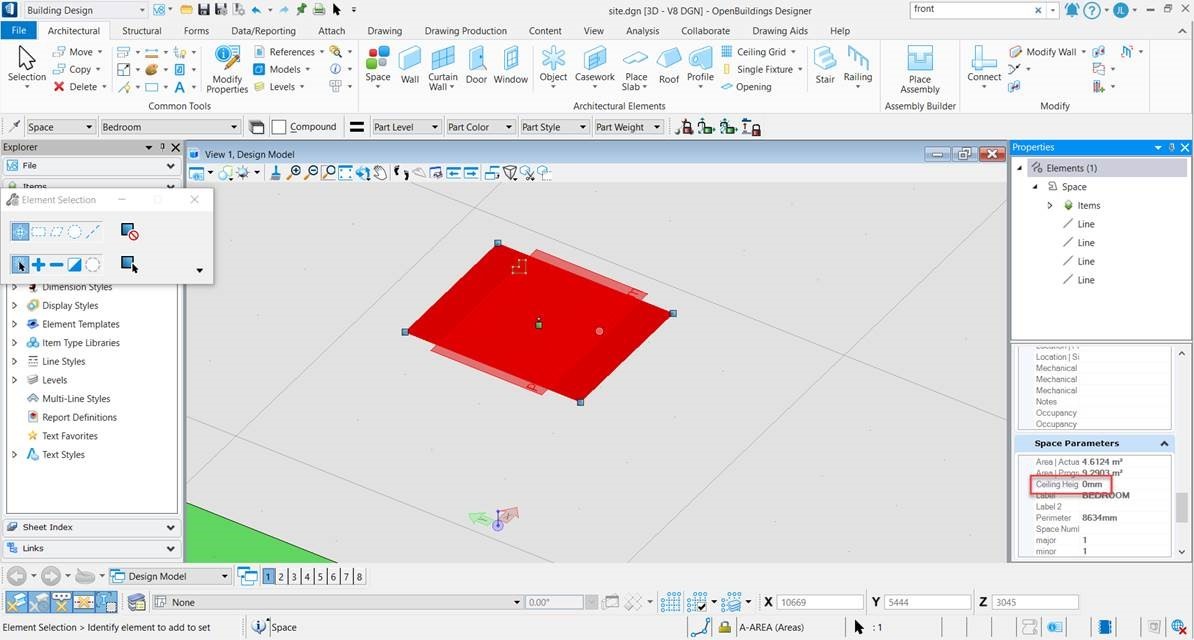Switch to the Drawing Production ribbon tab
The height and width of the screenshot is (640, 1194).
(x=465, y=31)
